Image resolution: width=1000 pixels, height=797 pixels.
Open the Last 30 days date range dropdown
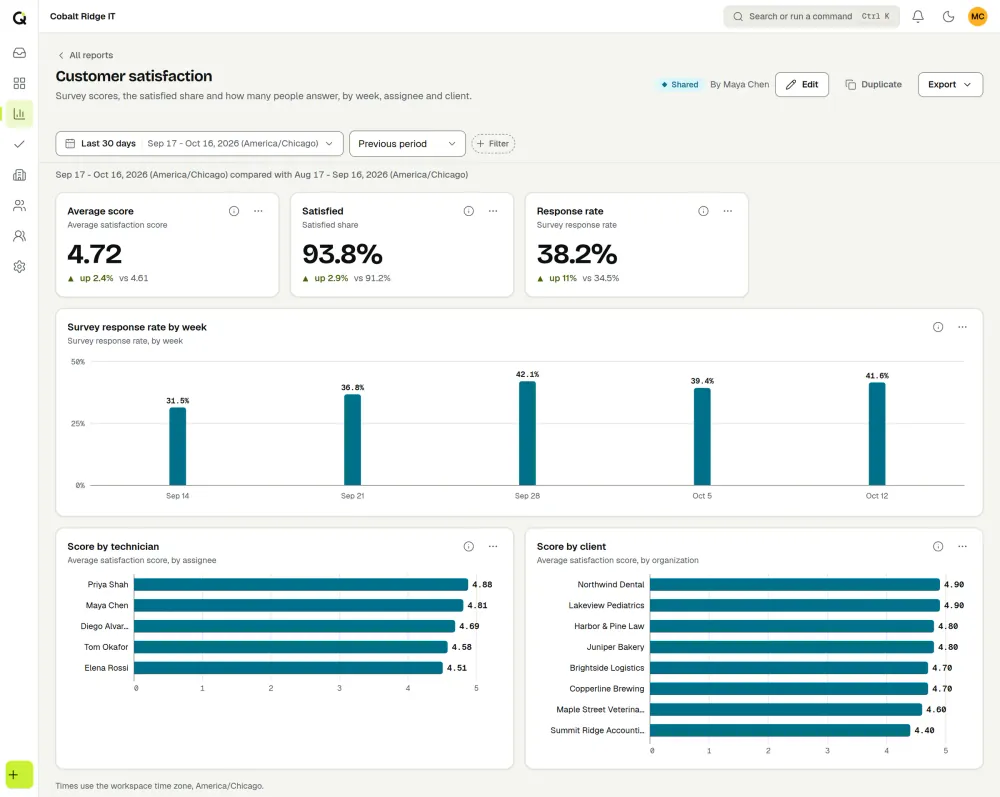coord(200,143)
